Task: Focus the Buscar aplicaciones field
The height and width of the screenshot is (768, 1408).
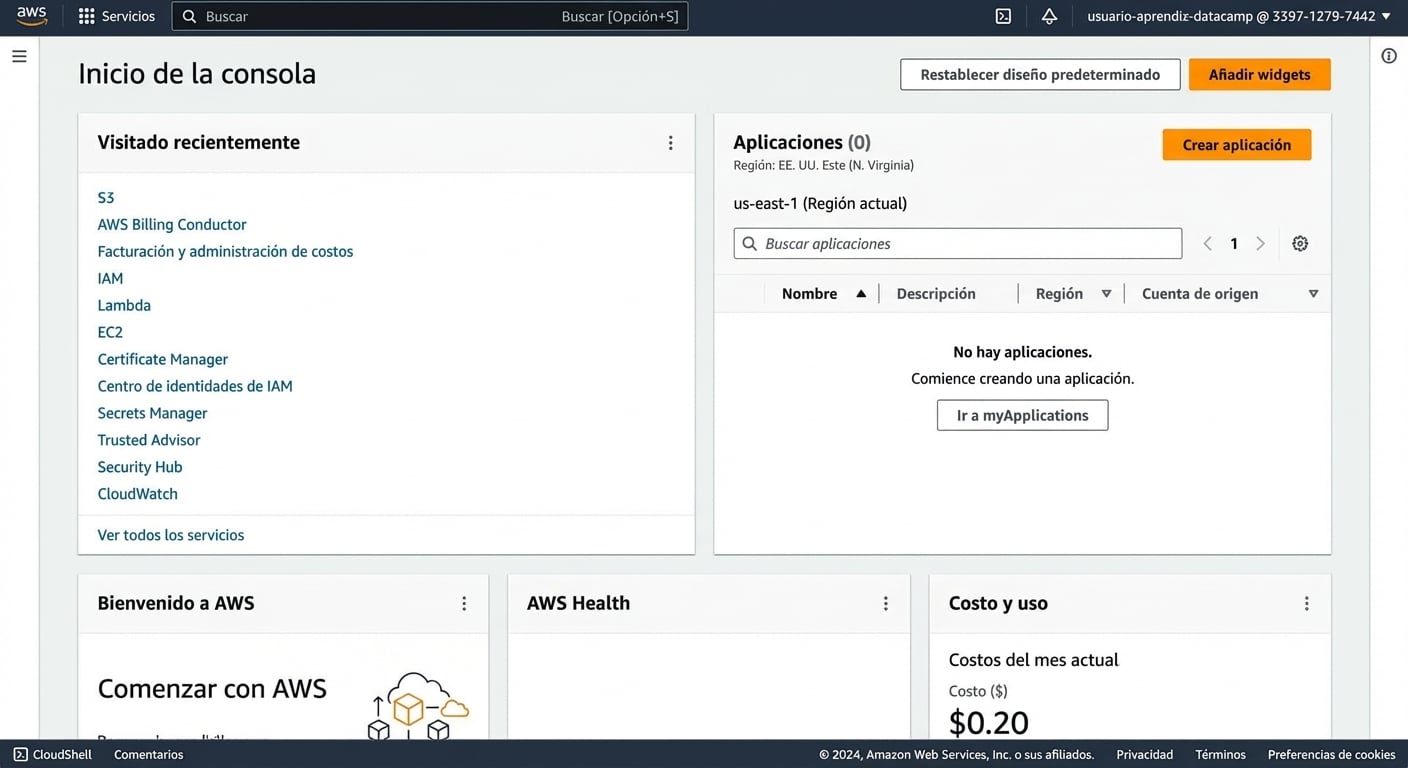Action: click(x=958, y=243)
